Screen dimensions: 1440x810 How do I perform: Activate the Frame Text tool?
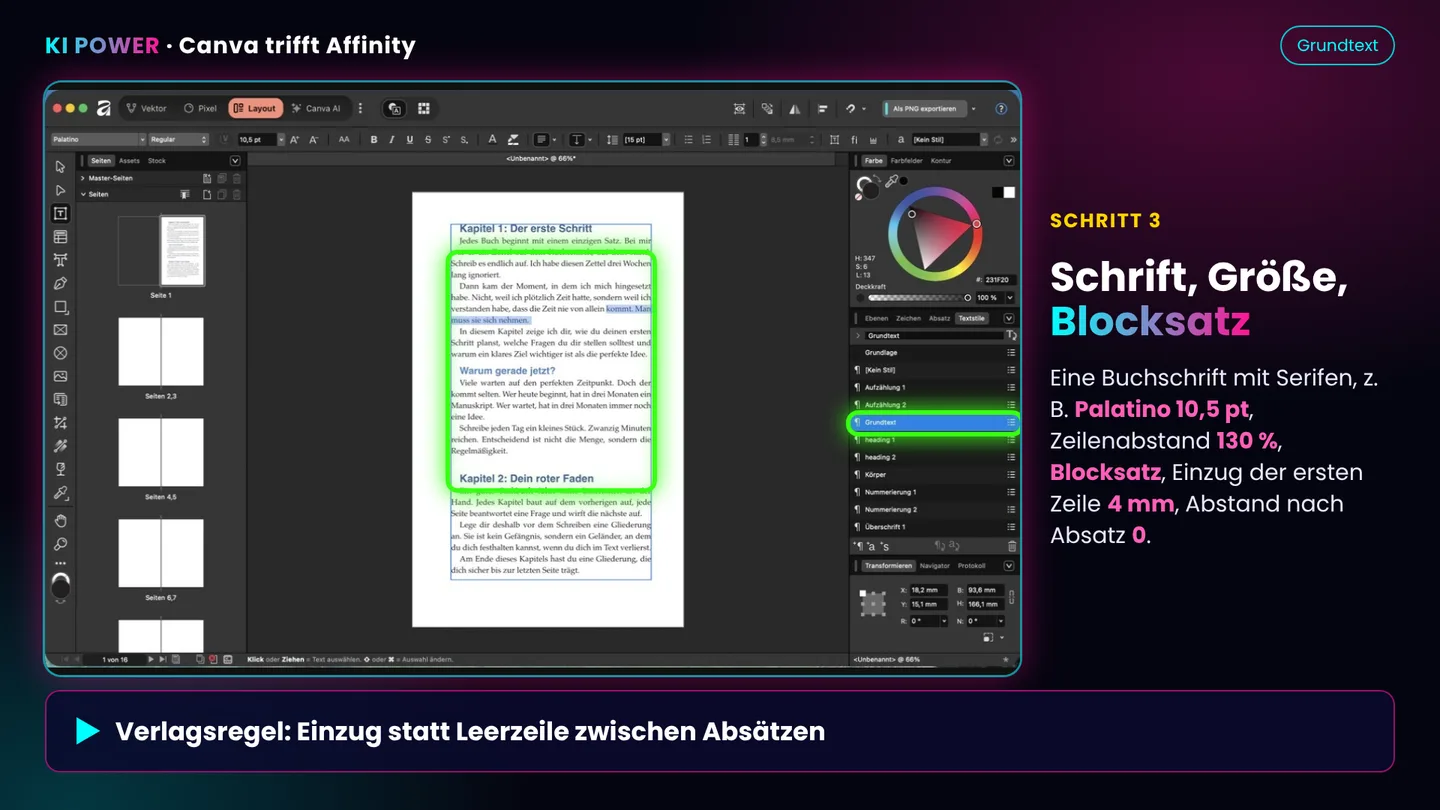(60, 213)
